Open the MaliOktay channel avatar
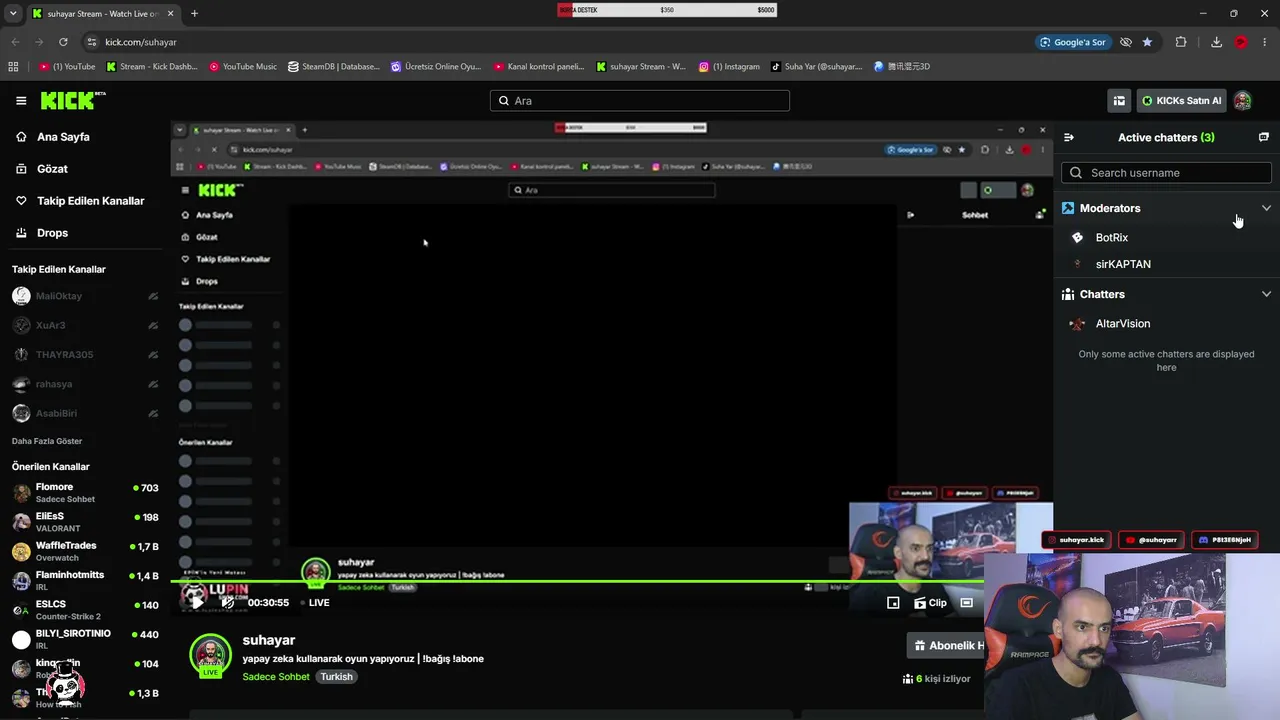This screenshot has width=1280, height=720. click(x=21, y=296)
